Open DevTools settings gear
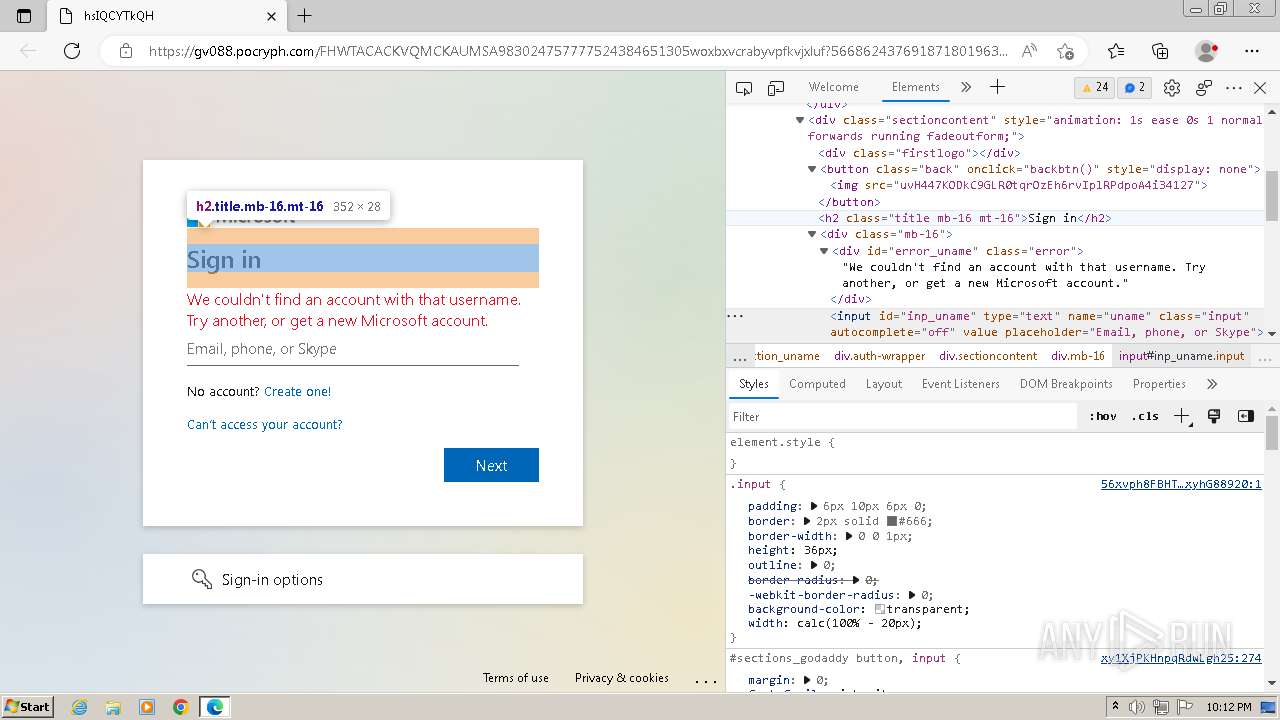This screenshot has height=720, width=1280. (x=1172, y=88)
